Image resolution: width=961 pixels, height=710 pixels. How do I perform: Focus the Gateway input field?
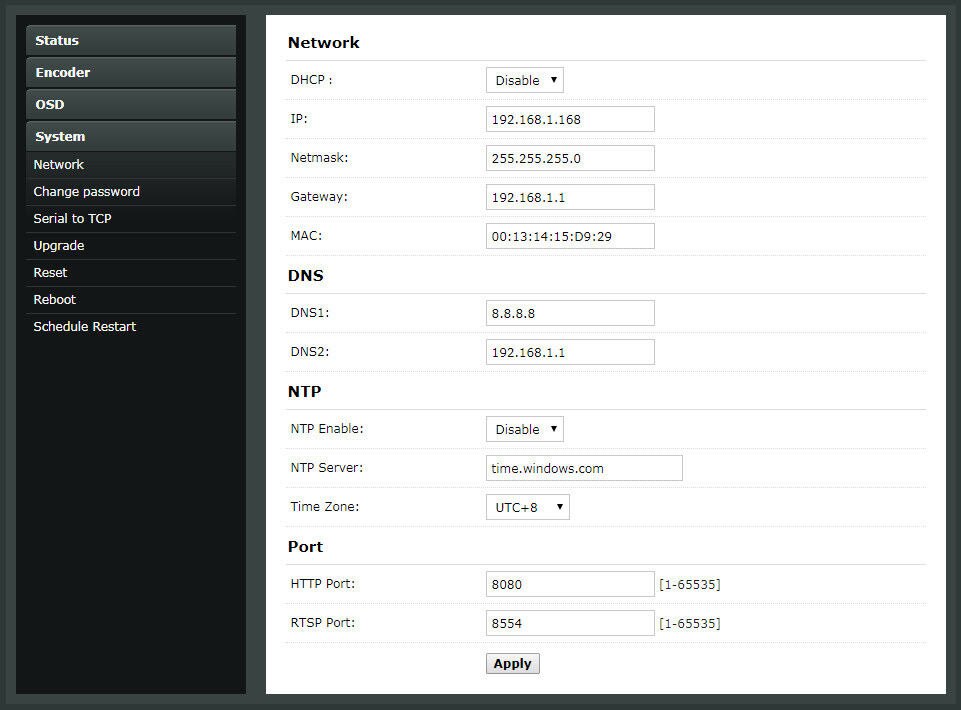[570, 197]
